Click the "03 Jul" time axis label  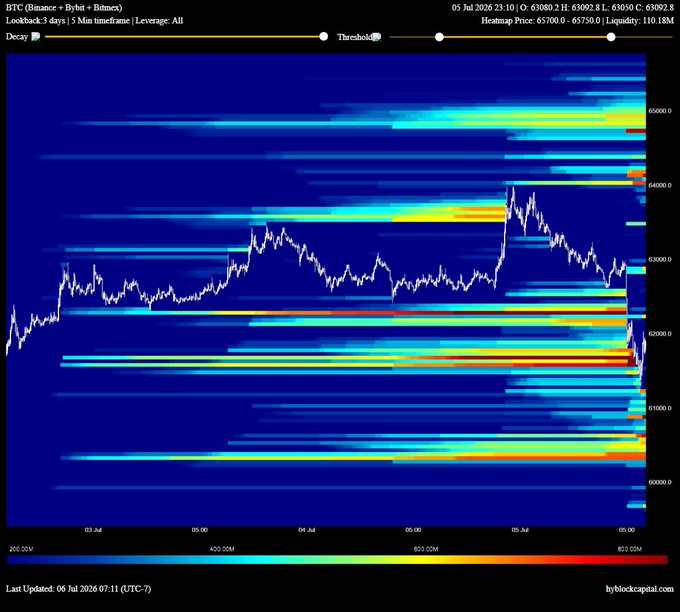(93, 530)
